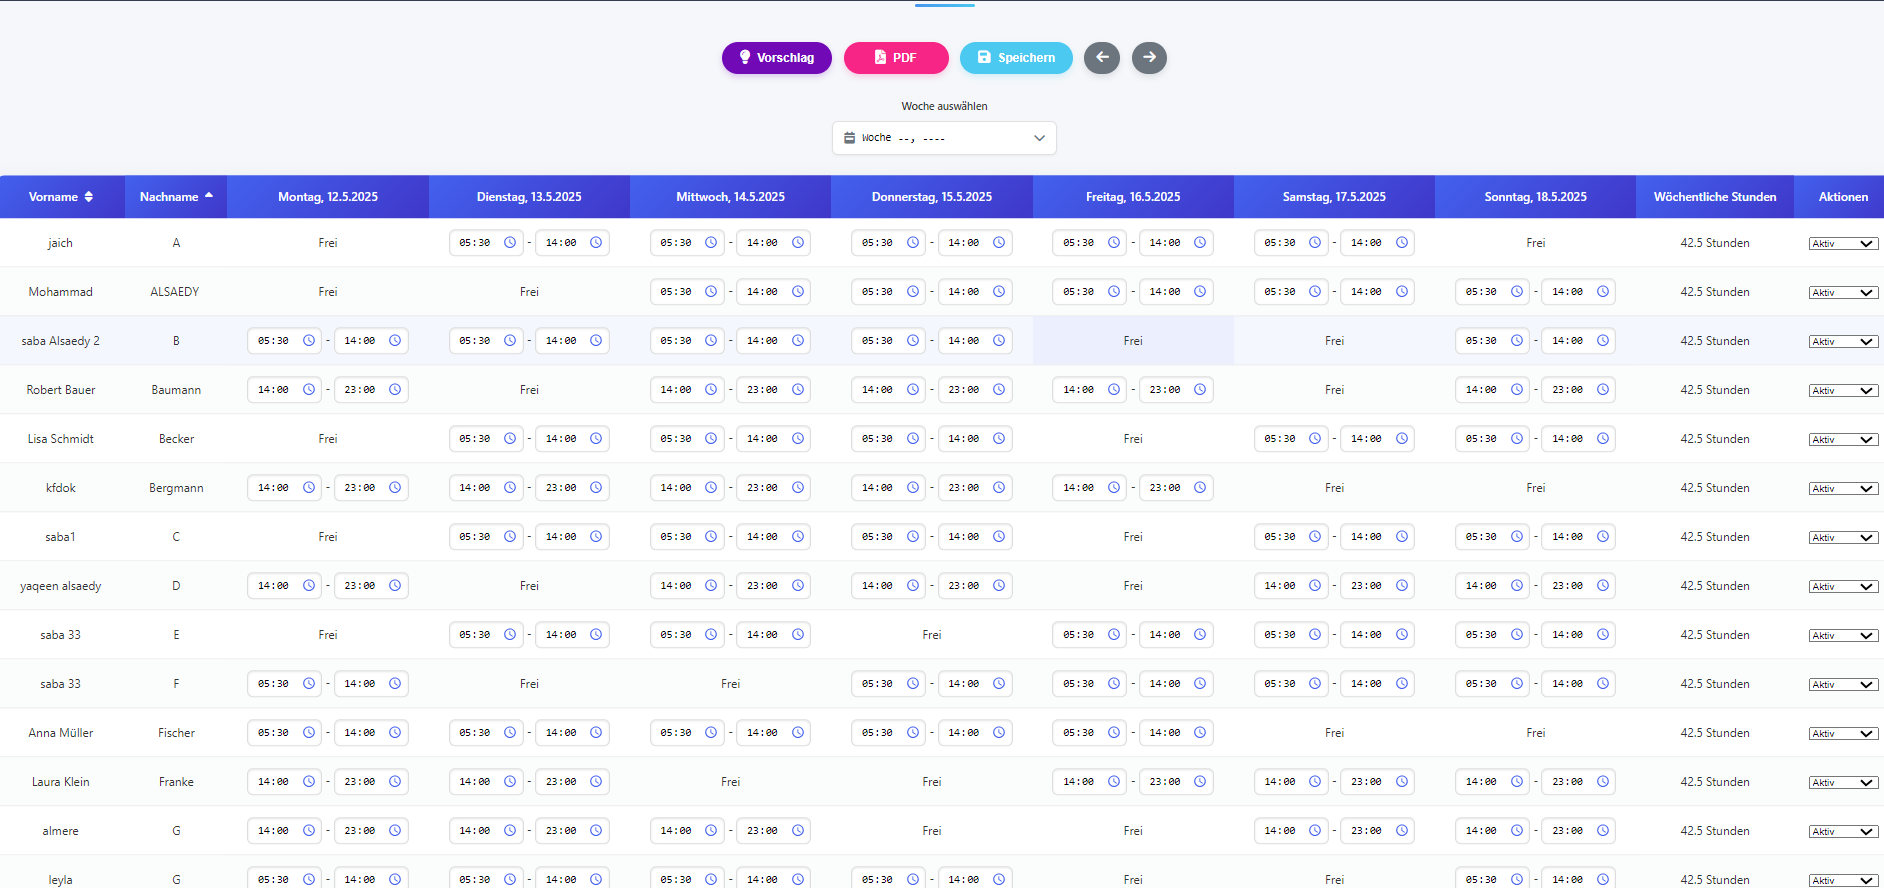Image resolution: width=1884 pixels, height=888 pixels.
Task: Click the calendar icon in the week picker
Action: (849, 138)
